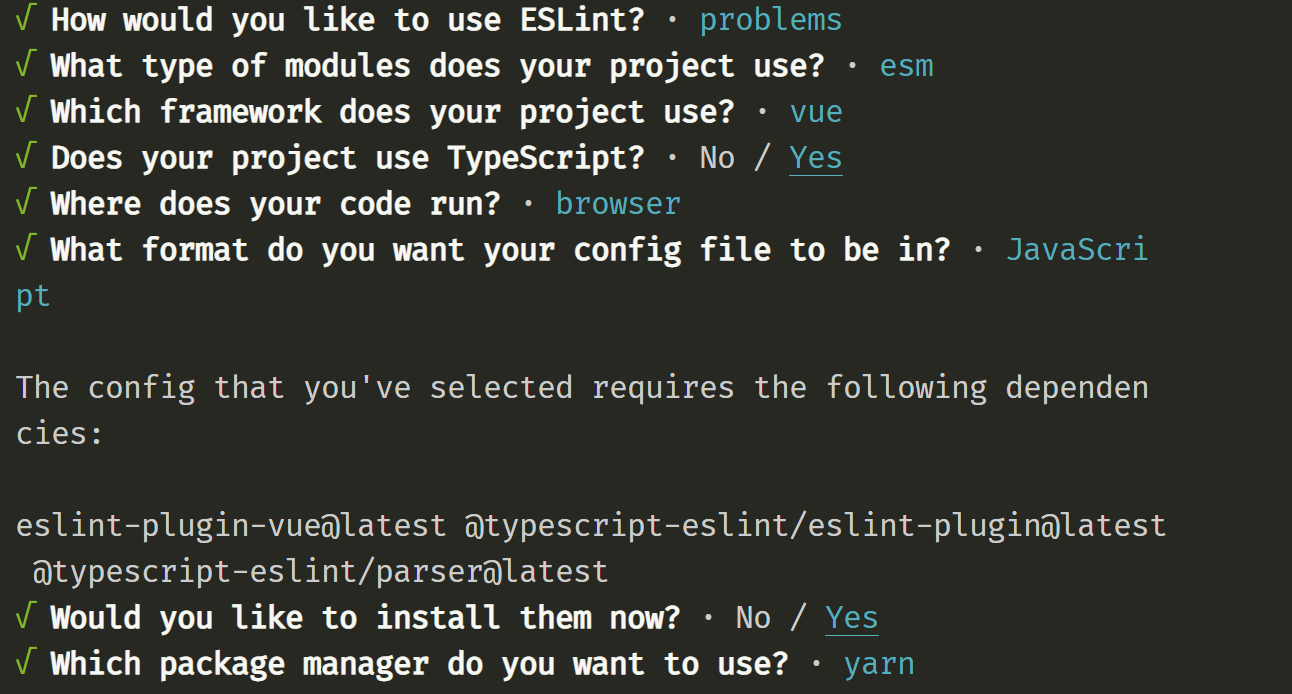Click the @typescript-eslint/parser@latest package name

[320, 572]
